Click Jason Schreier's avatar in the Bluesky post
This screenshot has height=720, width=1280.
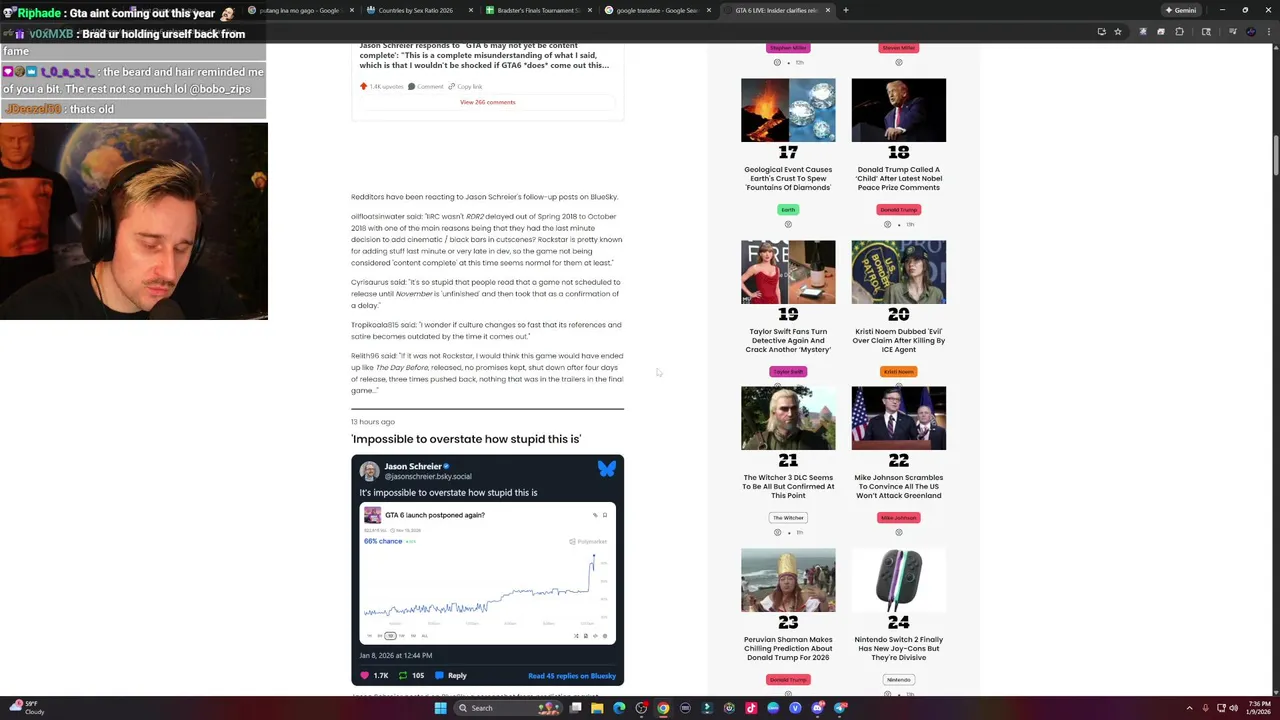point(369,470)
